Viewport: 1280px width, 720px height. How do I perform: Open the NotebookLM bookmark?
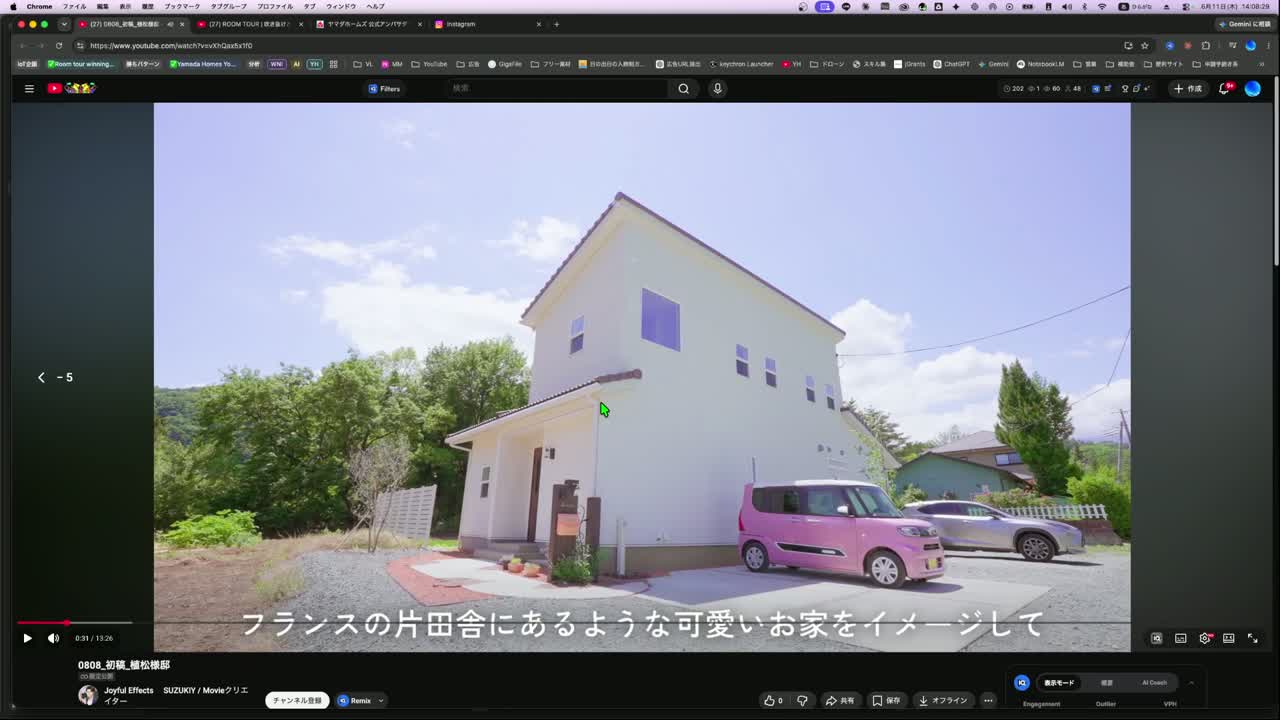click(x=1041, y=64)
